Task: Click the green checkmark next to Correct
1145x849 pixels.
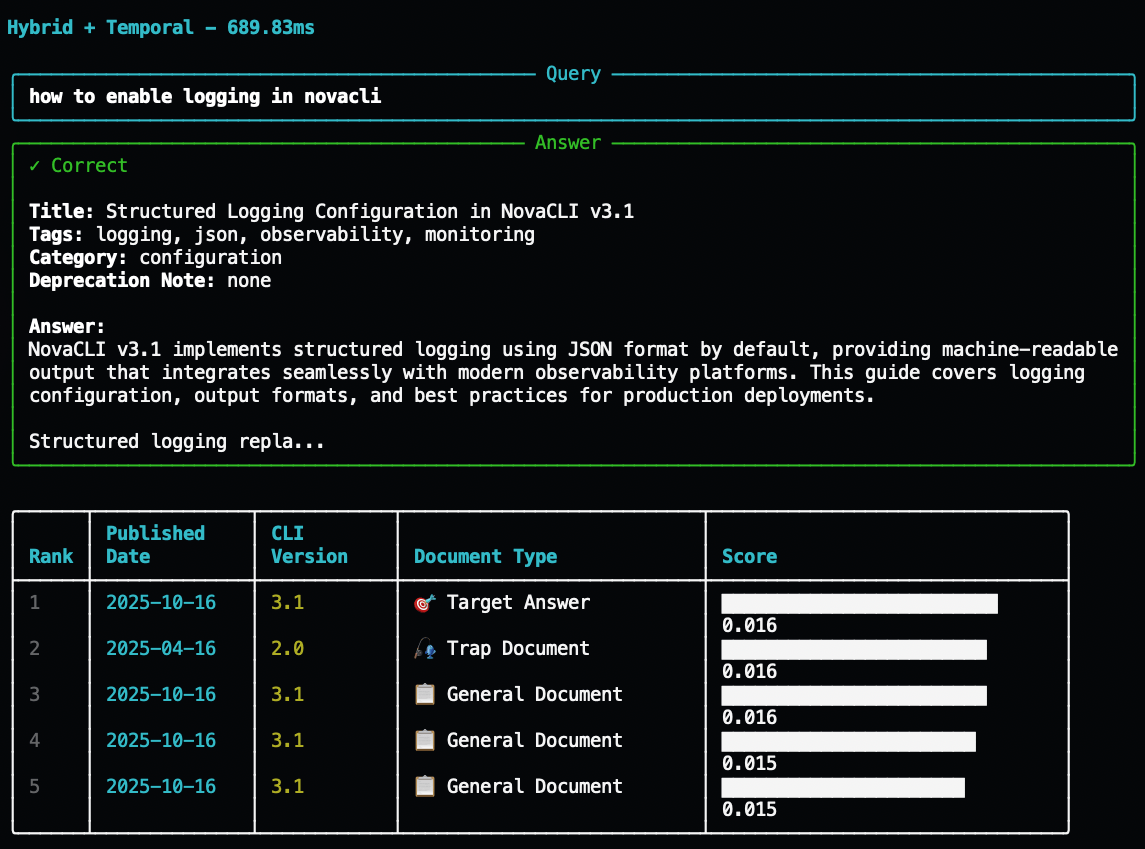Action: click(x=35, y=166)
